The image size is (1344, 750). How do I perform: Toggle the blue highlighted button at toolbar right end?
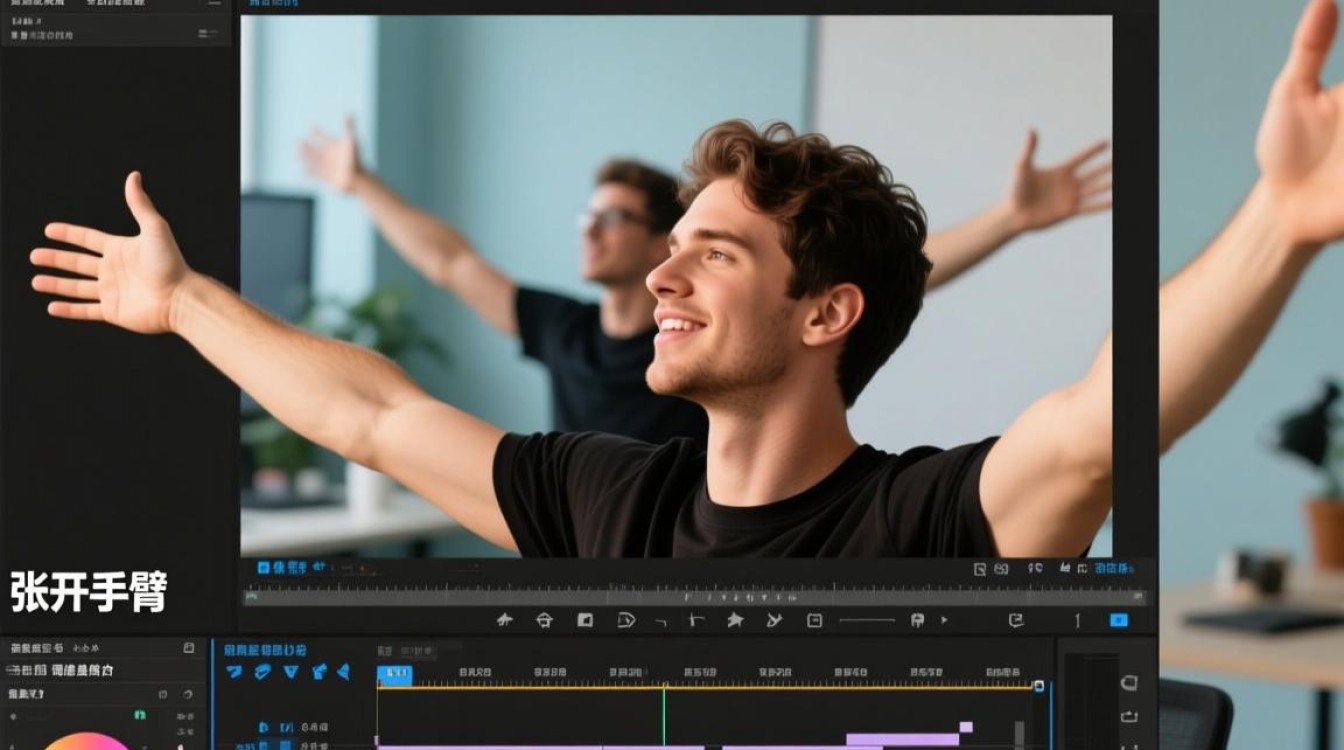[1119, 620]
